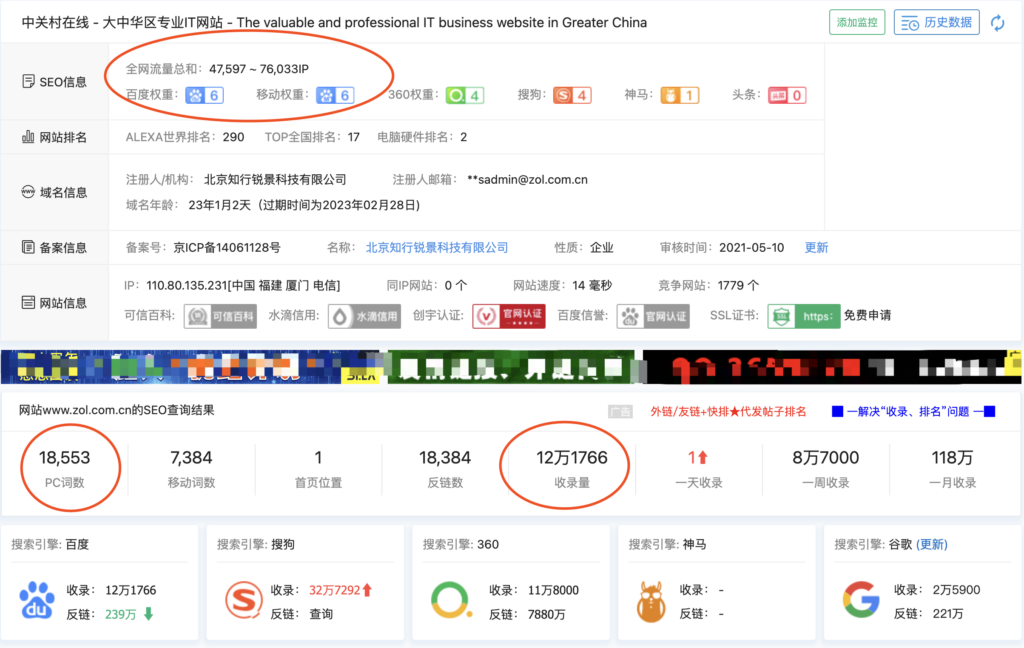The height and width of the screenshot is (648, 1024).
Task: Click the green down arrow beside 239万
Action: (149, 614)
